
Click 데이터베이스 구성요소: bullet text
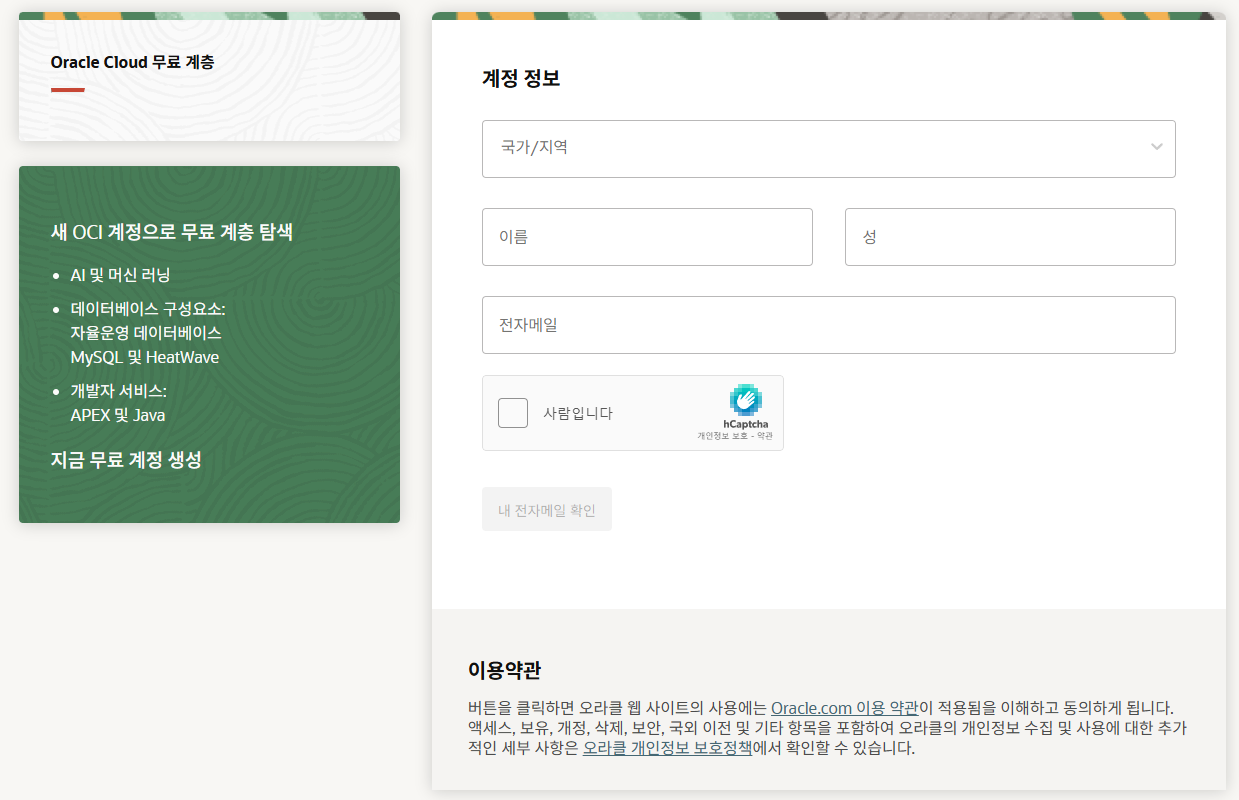[x=148, y=309]
